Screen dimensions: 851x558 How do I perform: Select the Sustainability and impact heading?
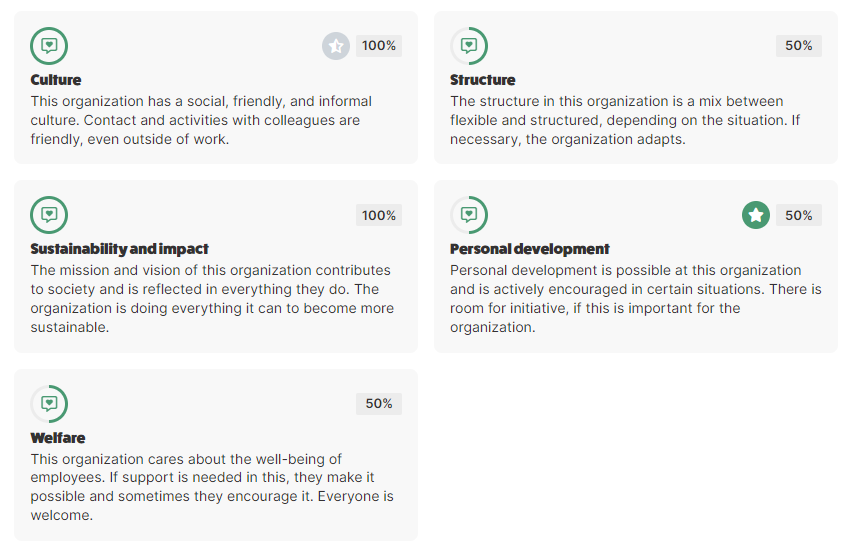119,249
